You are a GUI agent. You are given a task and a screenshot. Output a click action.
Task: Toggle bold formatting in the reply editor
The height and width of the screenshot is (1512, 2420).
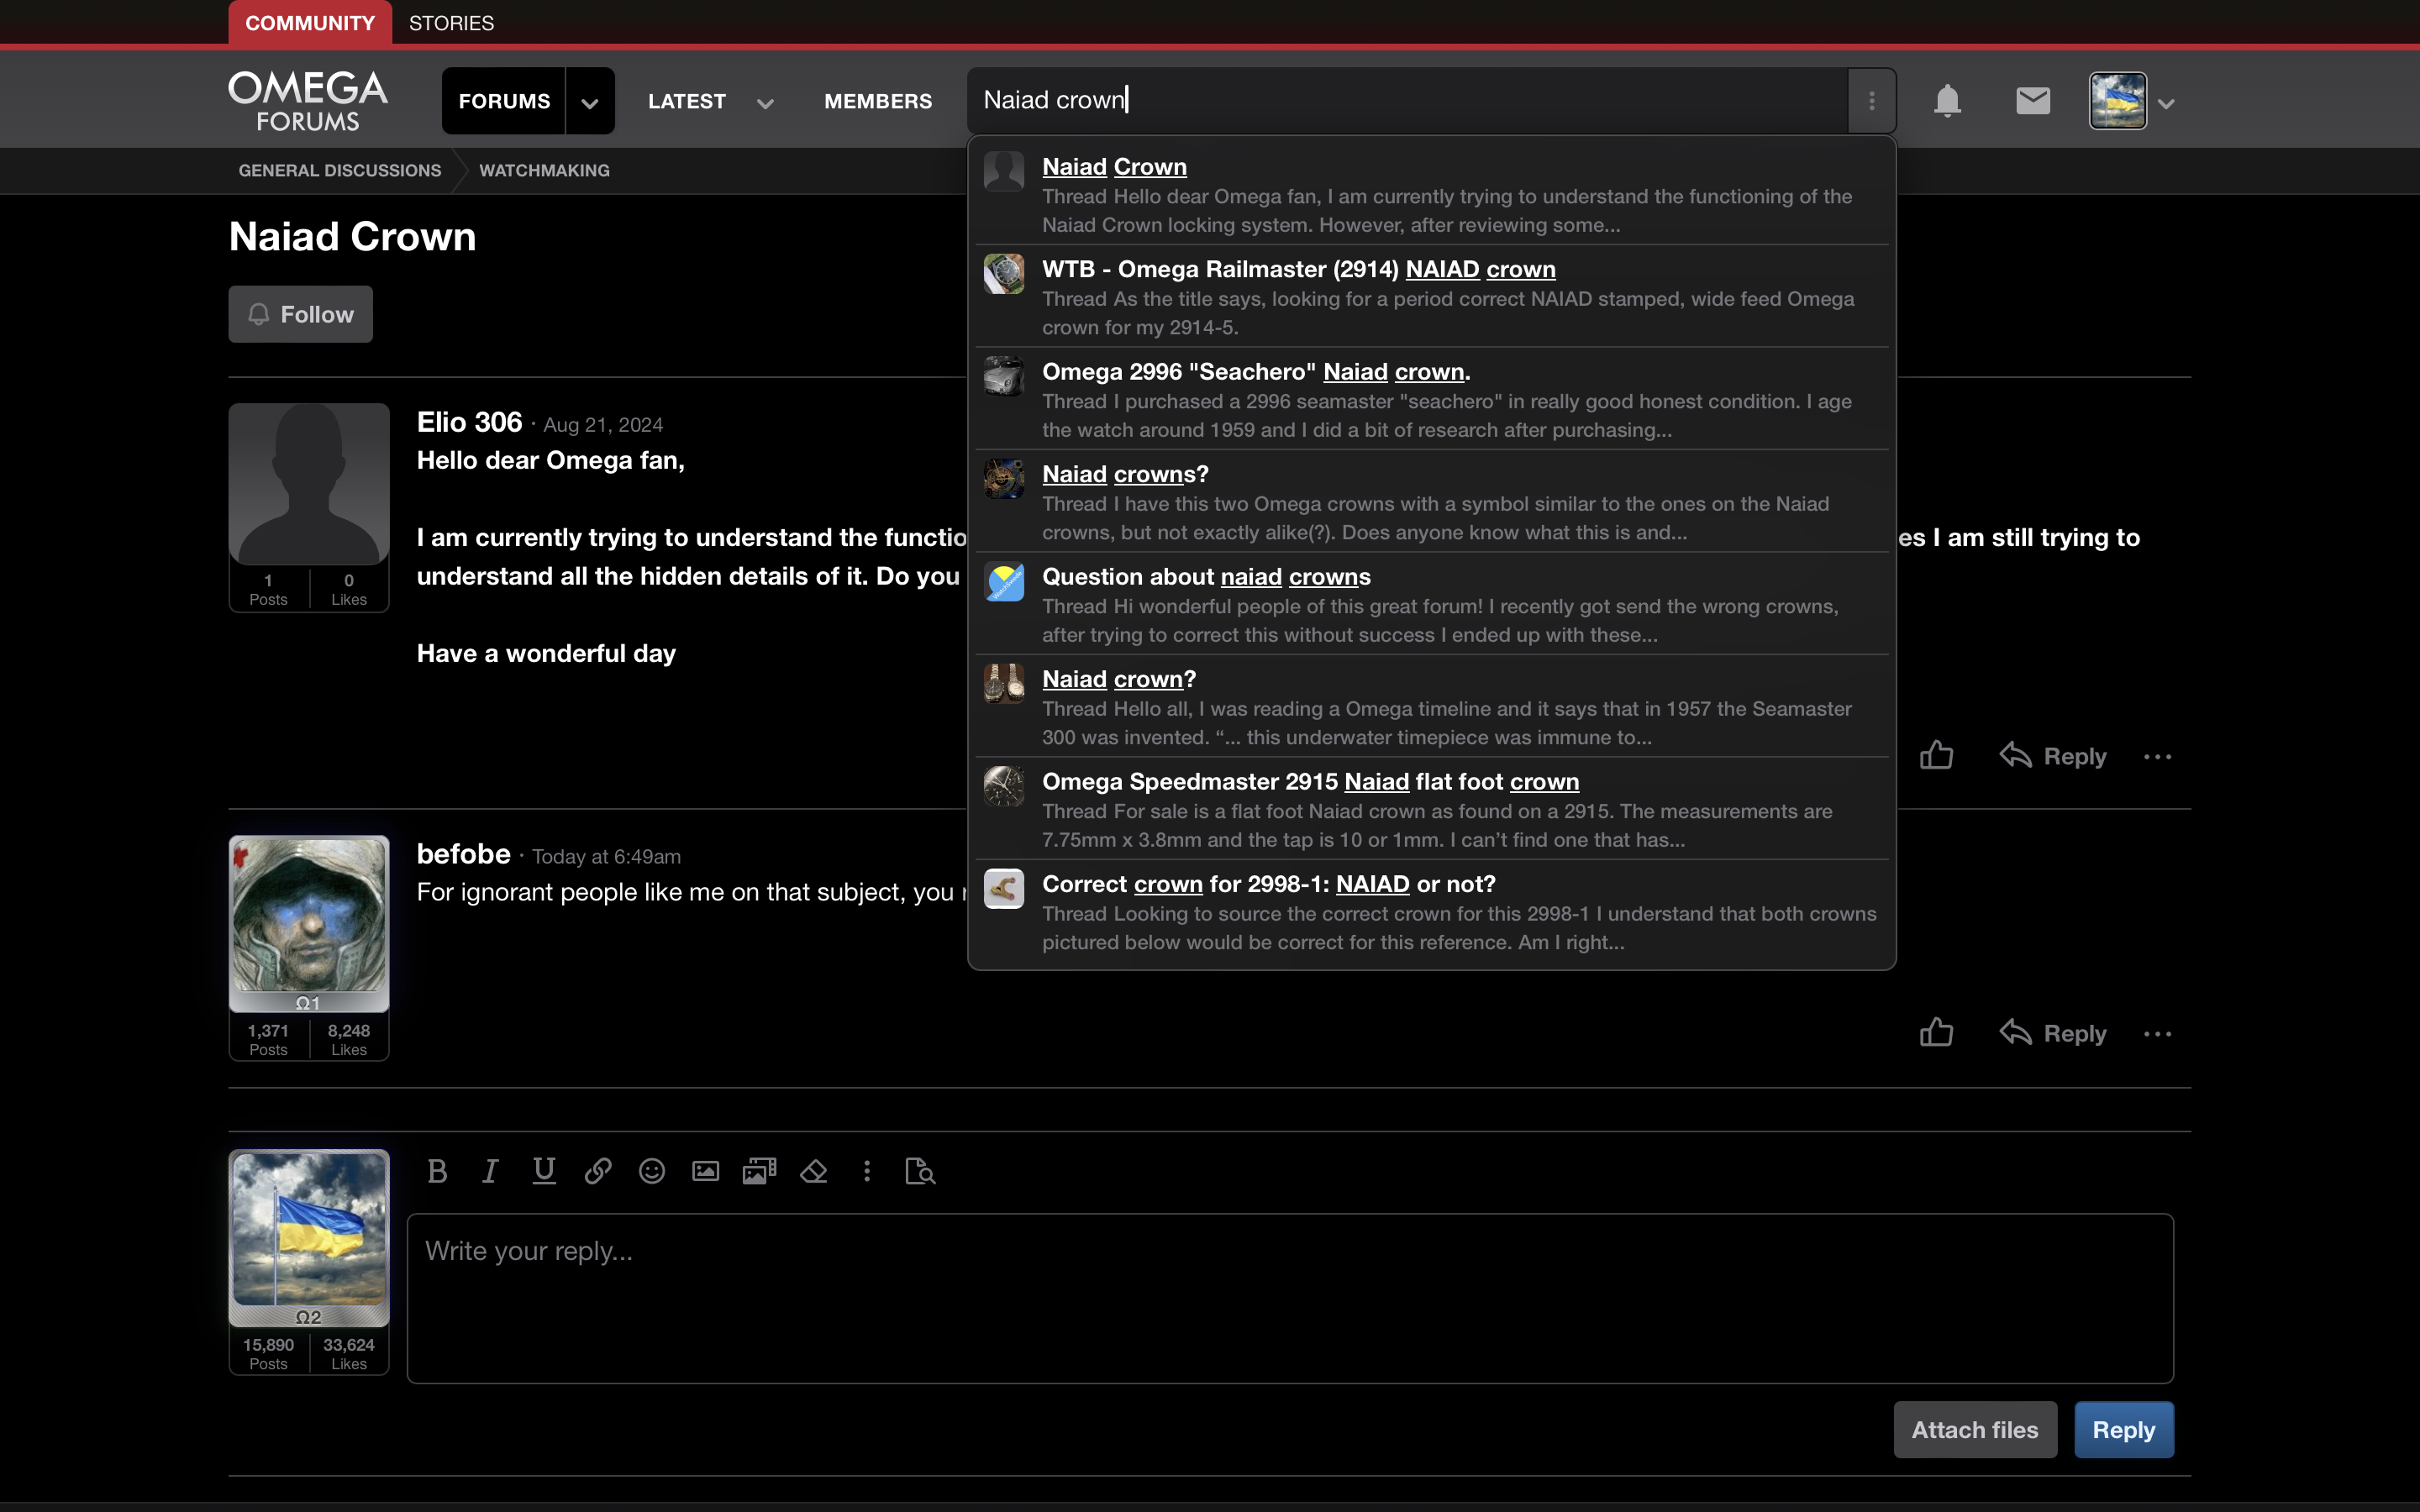tap(437, 1171)
